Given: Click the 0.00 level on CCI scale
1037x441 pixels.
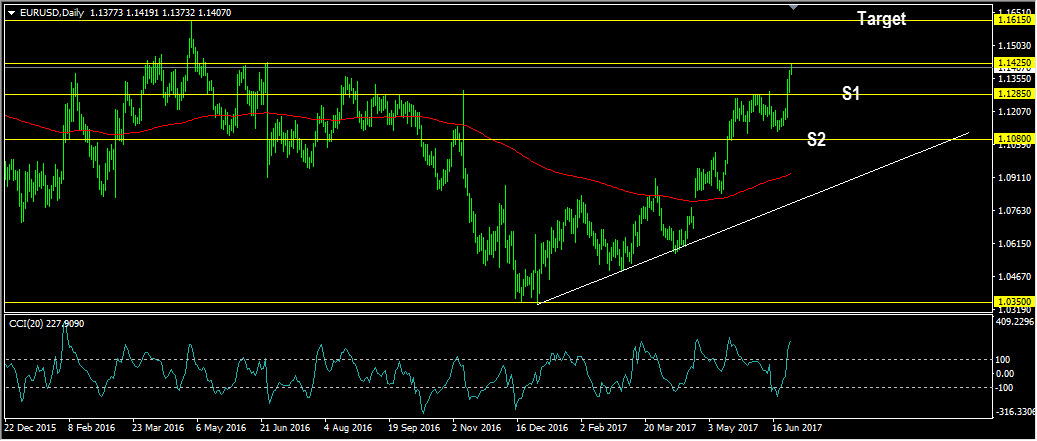Looking at the screenshot, I should (x=1007, y=374).
